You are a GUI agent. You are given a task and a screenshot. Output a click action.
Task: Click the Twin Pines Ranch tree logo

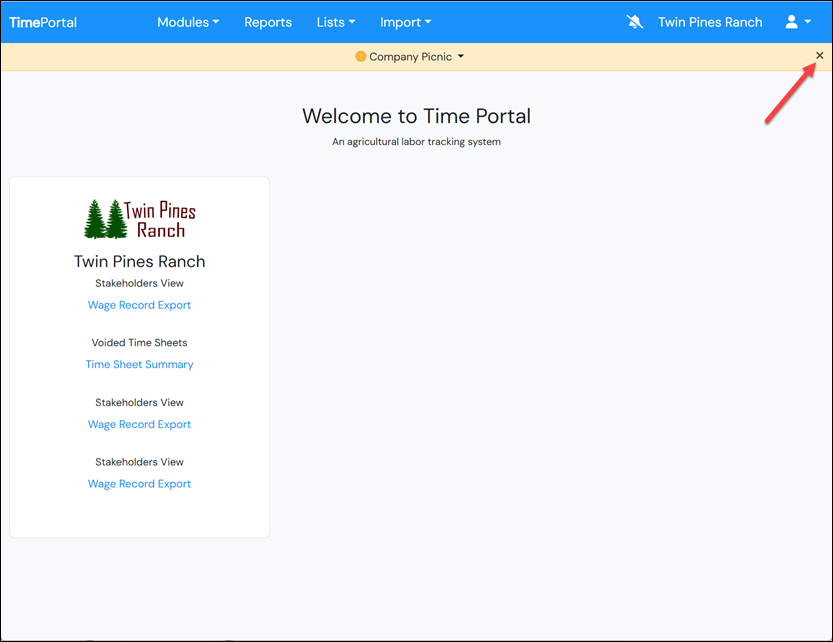pyautogui.click(x=140, y=219)
